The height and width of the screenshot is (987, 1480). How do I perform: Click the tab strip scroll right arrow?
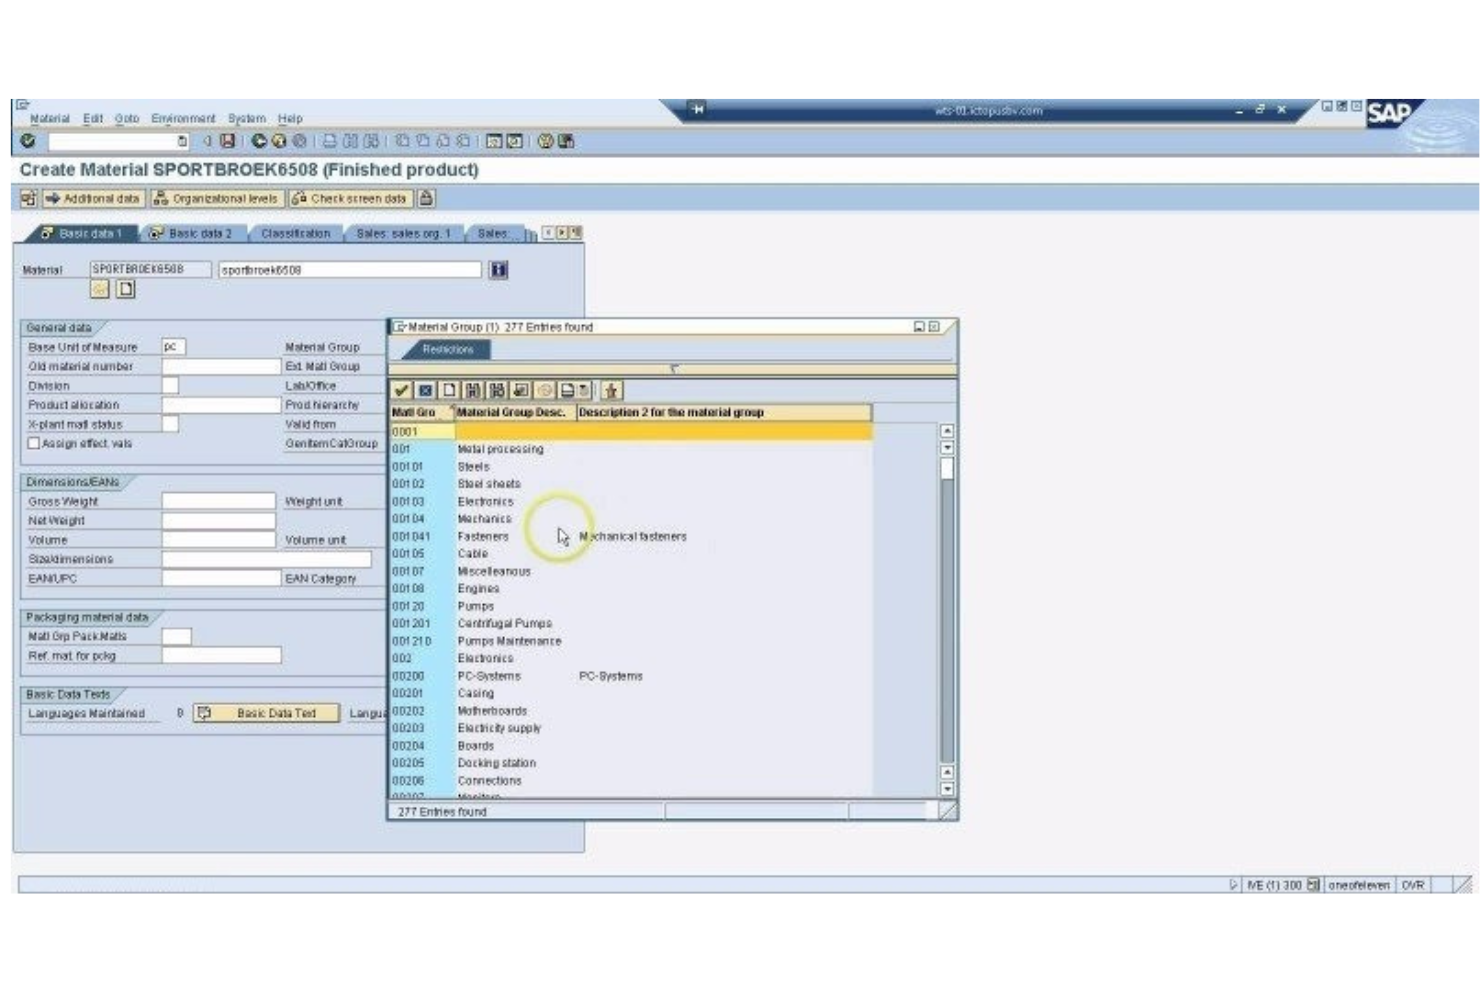561,233
